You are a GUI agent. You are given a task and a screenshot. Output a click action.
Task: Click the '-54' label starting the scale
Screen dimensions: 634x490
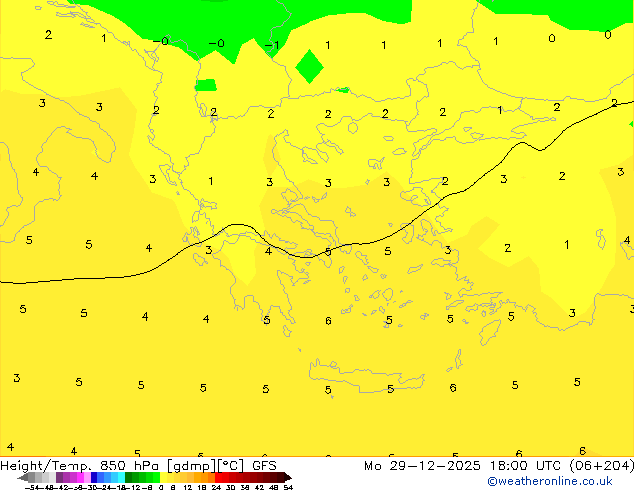32,488
